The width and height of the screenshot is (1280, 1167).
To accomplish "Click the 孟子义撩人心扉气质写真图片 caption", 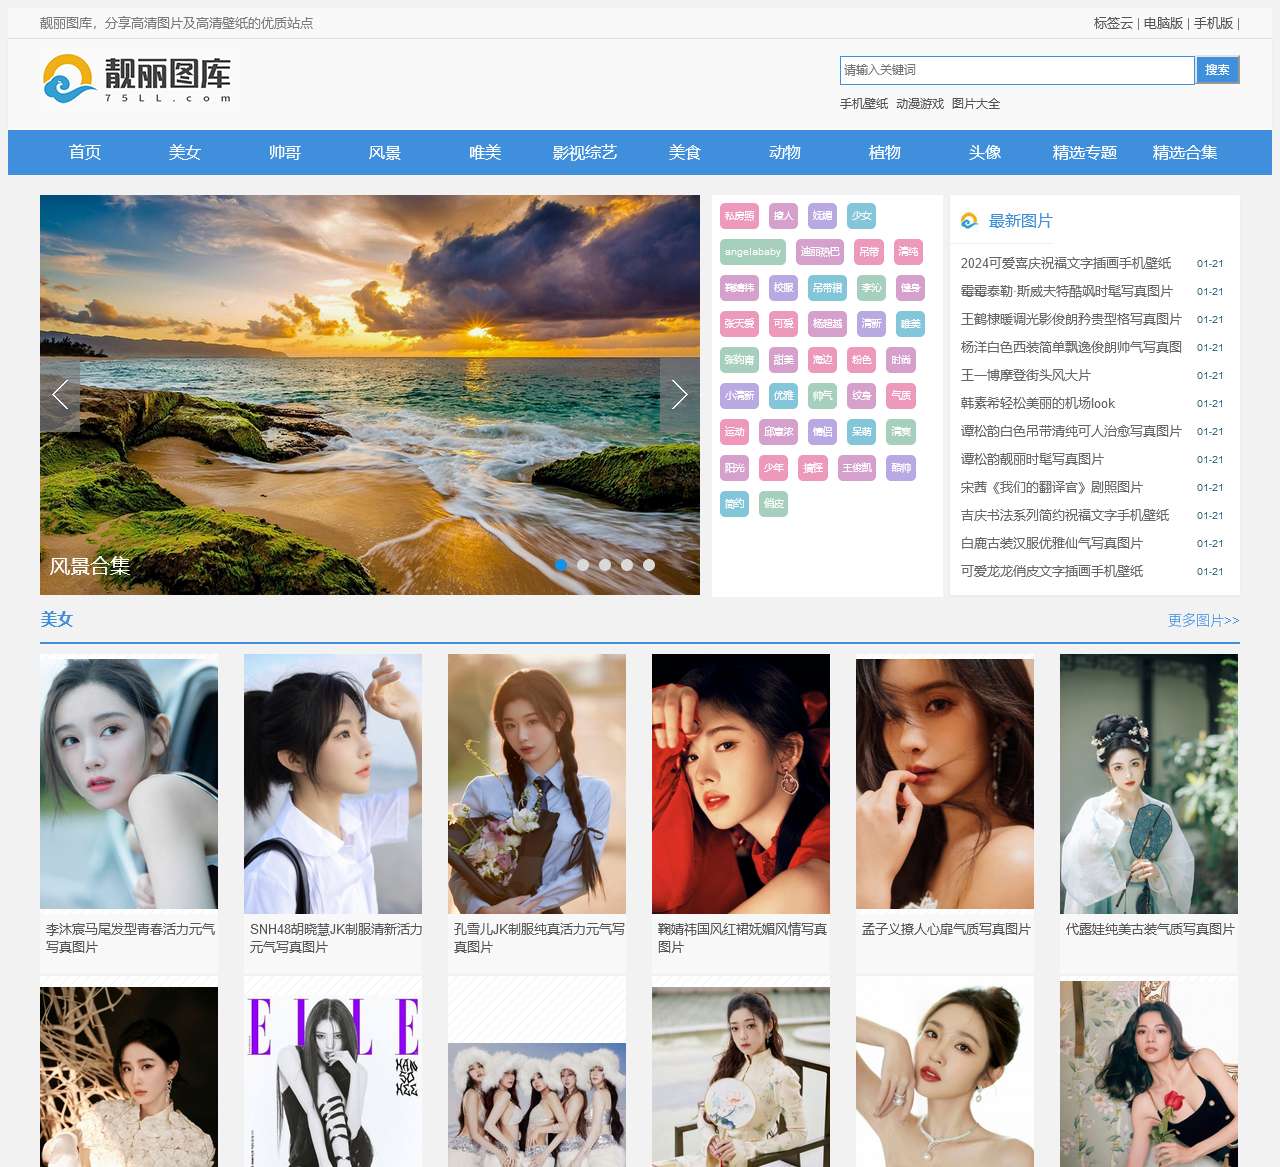I will (946, 930).
